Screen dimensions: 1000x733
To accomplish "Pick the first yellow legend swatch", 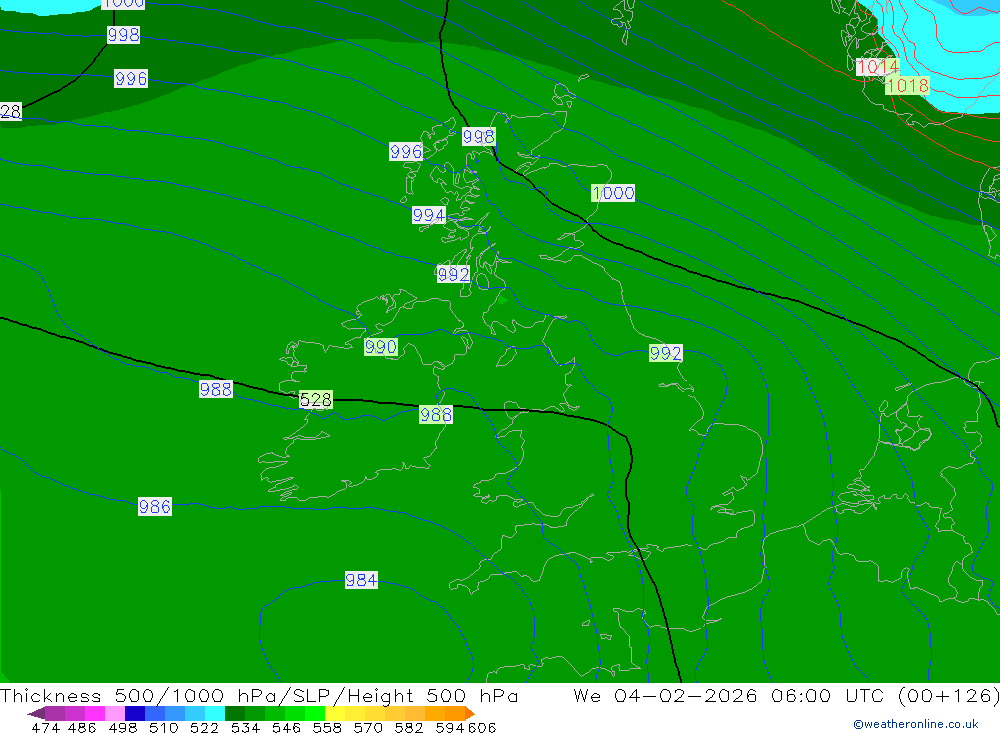I will (335, 713).
